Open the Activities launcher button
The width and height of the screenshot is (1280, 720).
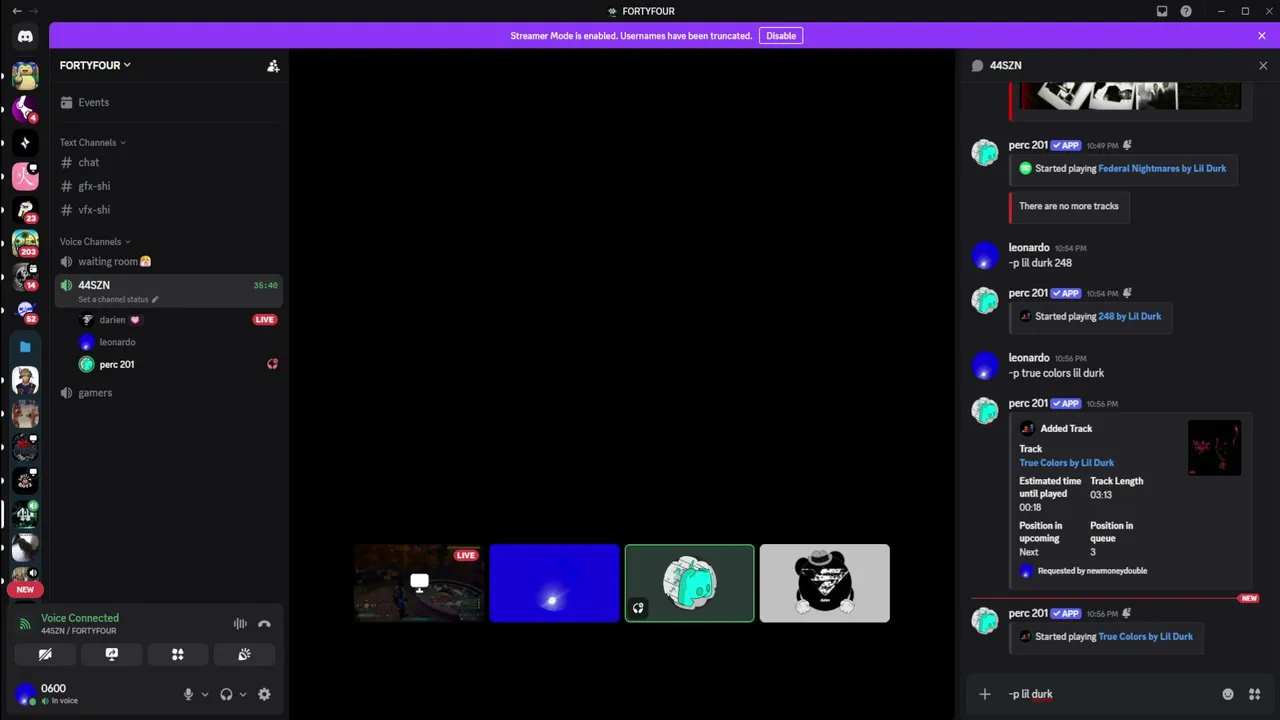pyautogui.click(x=178, y=654)
